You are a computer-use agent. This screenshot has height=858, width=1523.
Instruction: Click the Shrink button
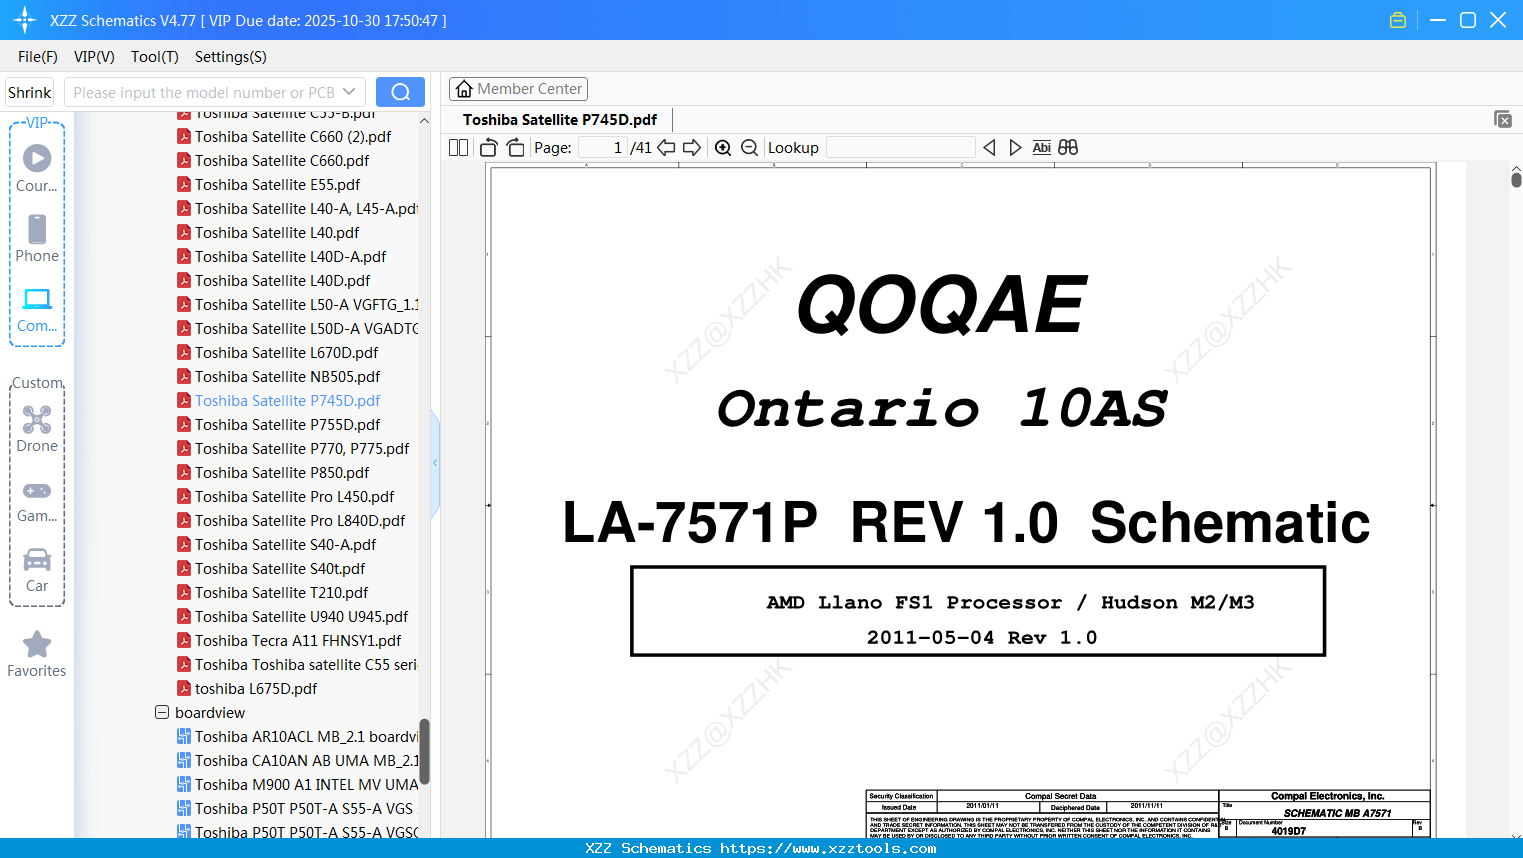click(29, 92)
